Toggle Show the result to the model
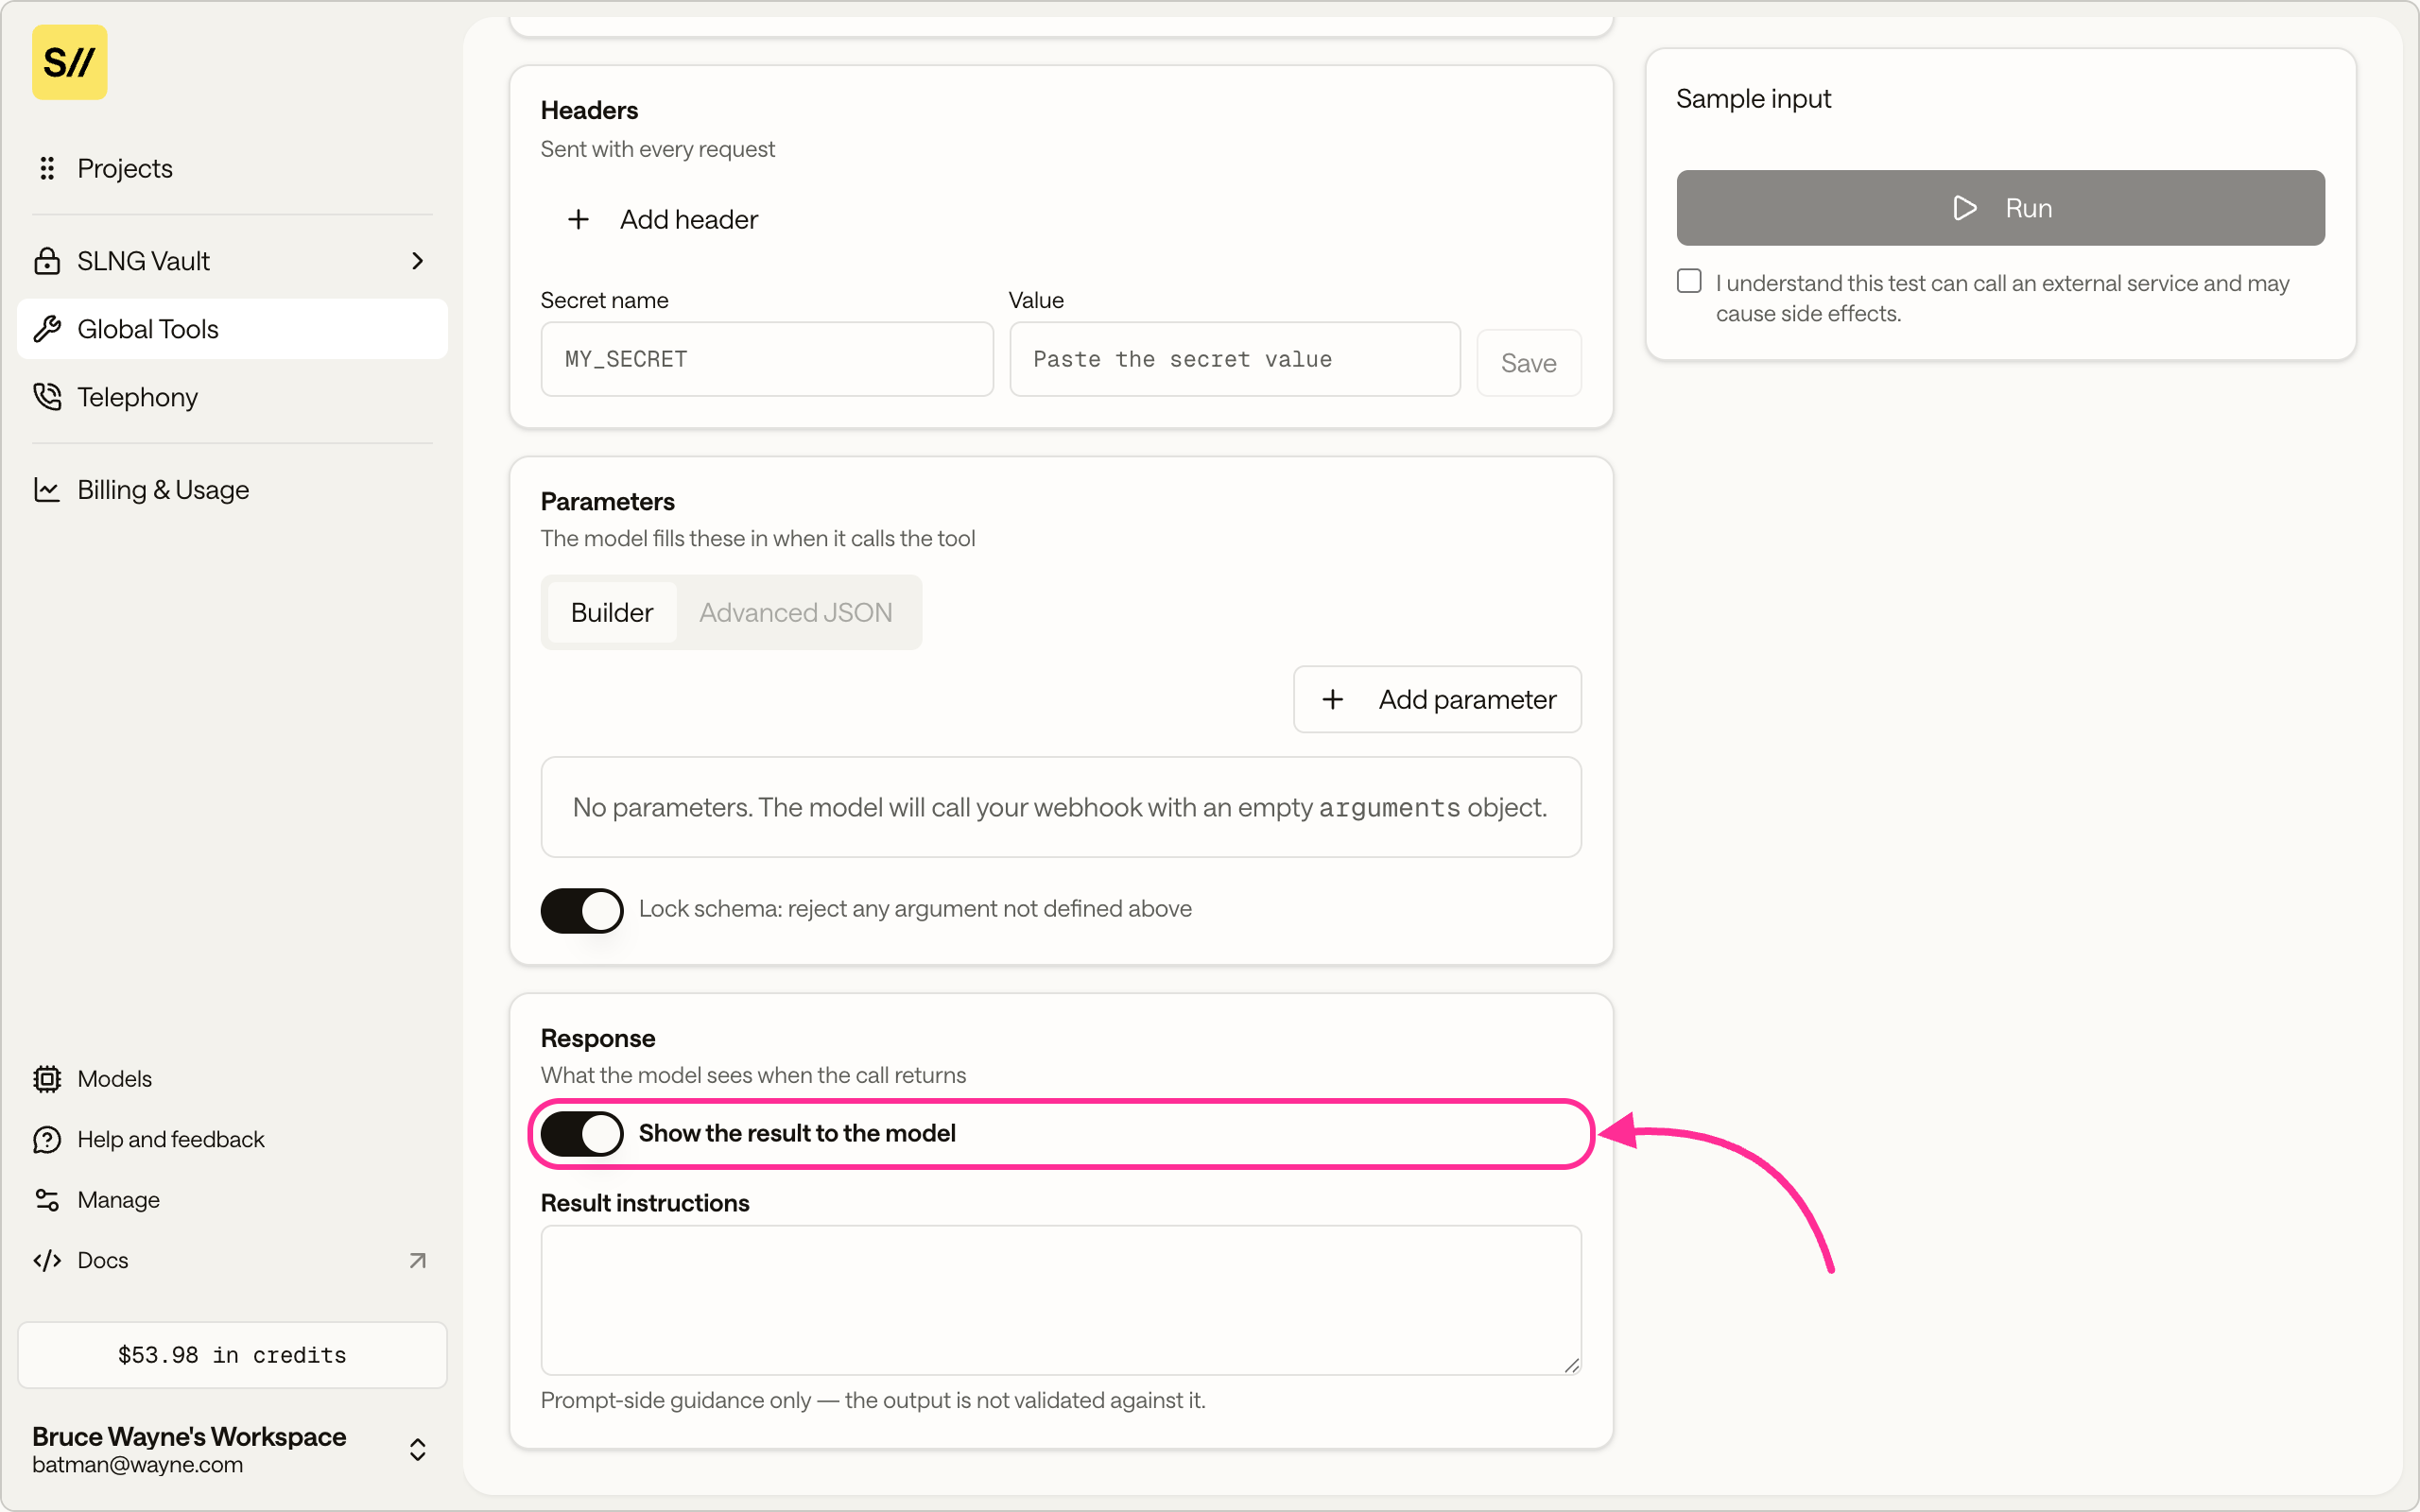The height and width of the screenshot is (1512, 2420). [582, 1134]
